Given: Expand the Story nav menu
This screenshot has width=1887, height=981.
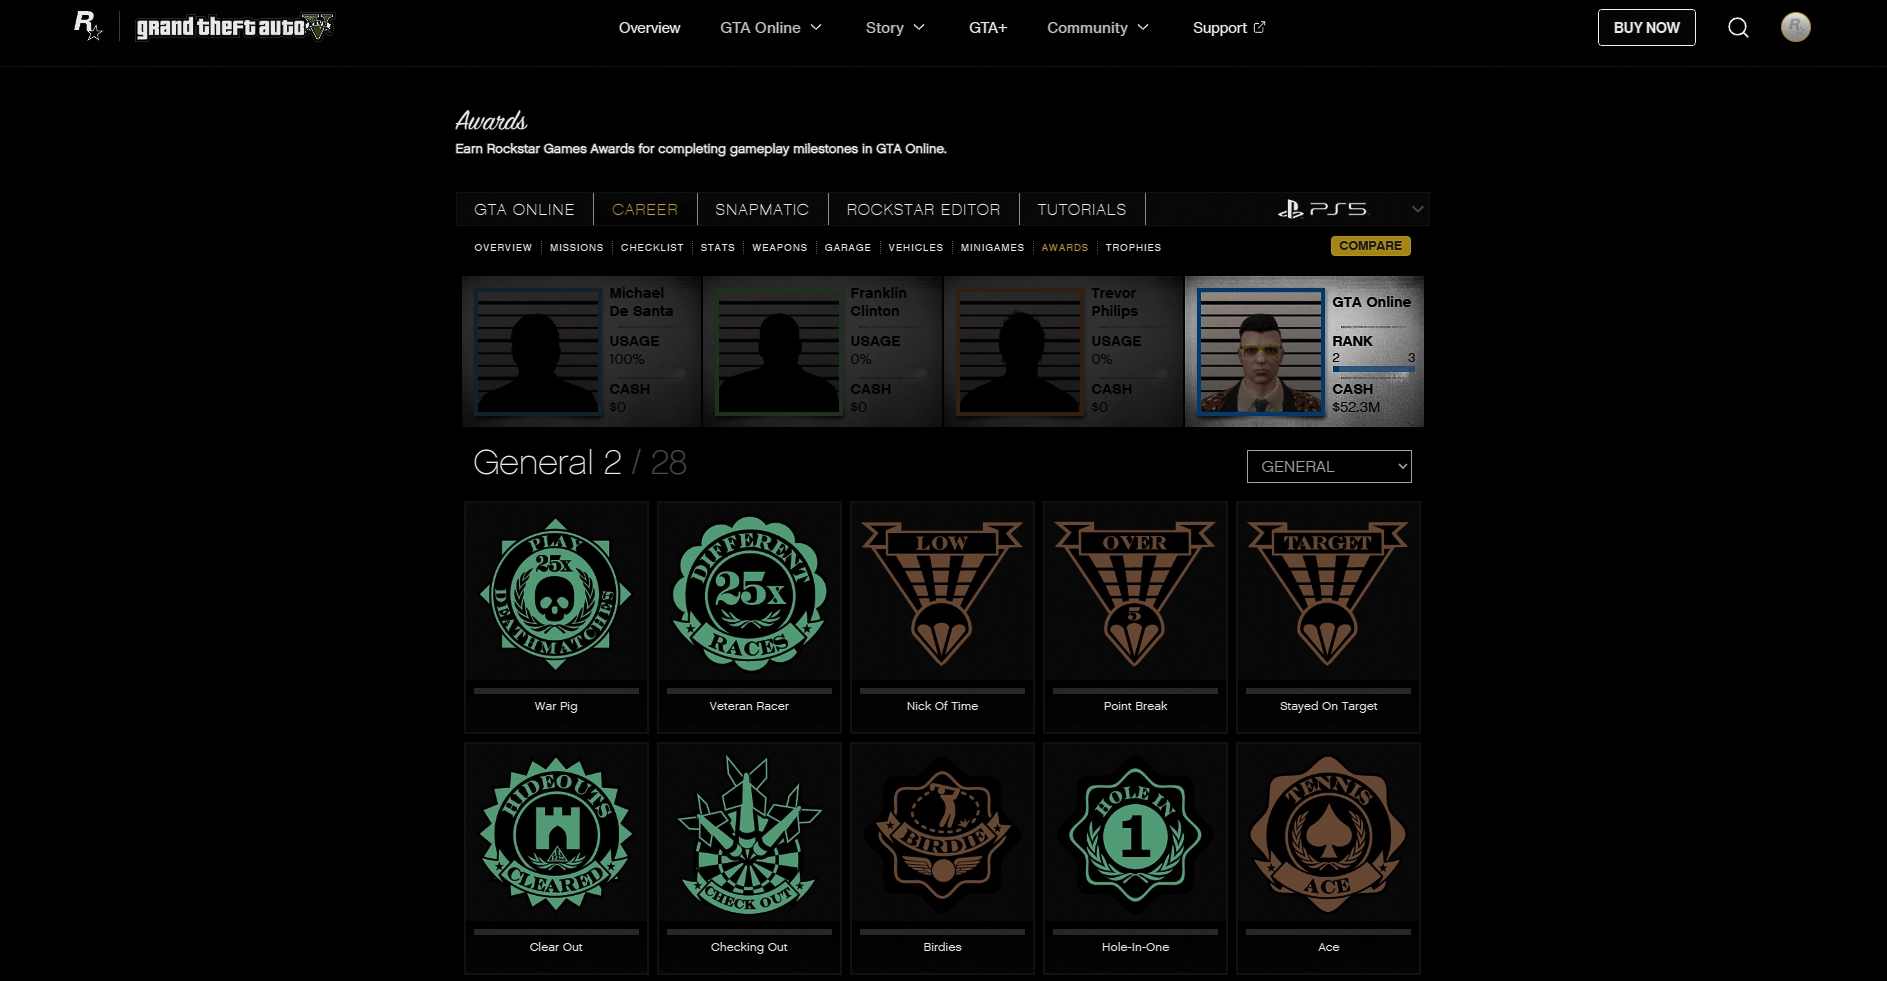Looking at the screenshot, I should click(x=895, y=28).
